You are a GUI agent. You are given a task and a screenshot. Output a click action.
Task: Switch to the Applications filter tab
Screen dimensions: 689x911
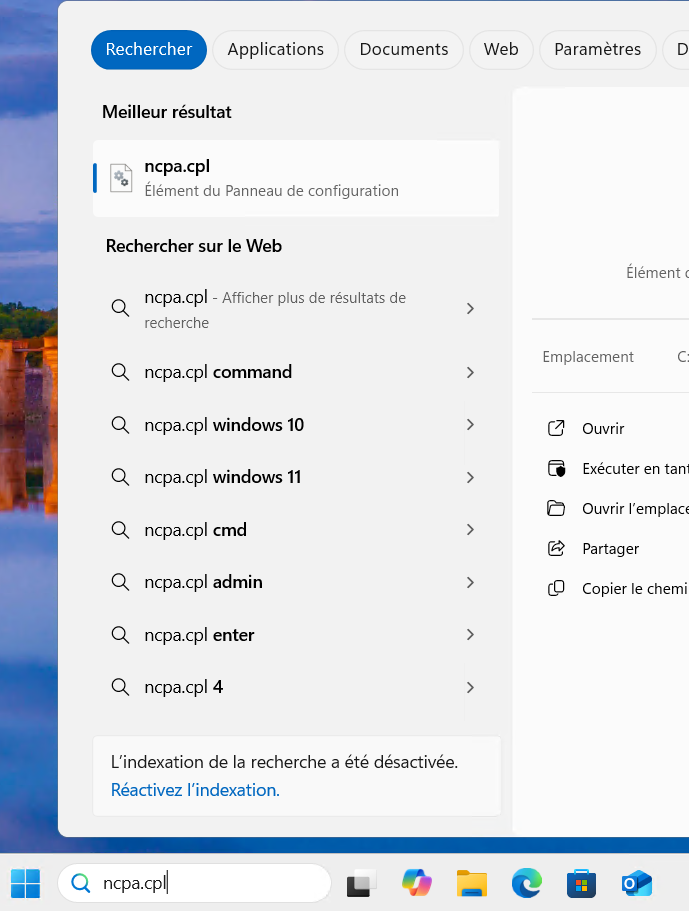click(x=275, y=49)
